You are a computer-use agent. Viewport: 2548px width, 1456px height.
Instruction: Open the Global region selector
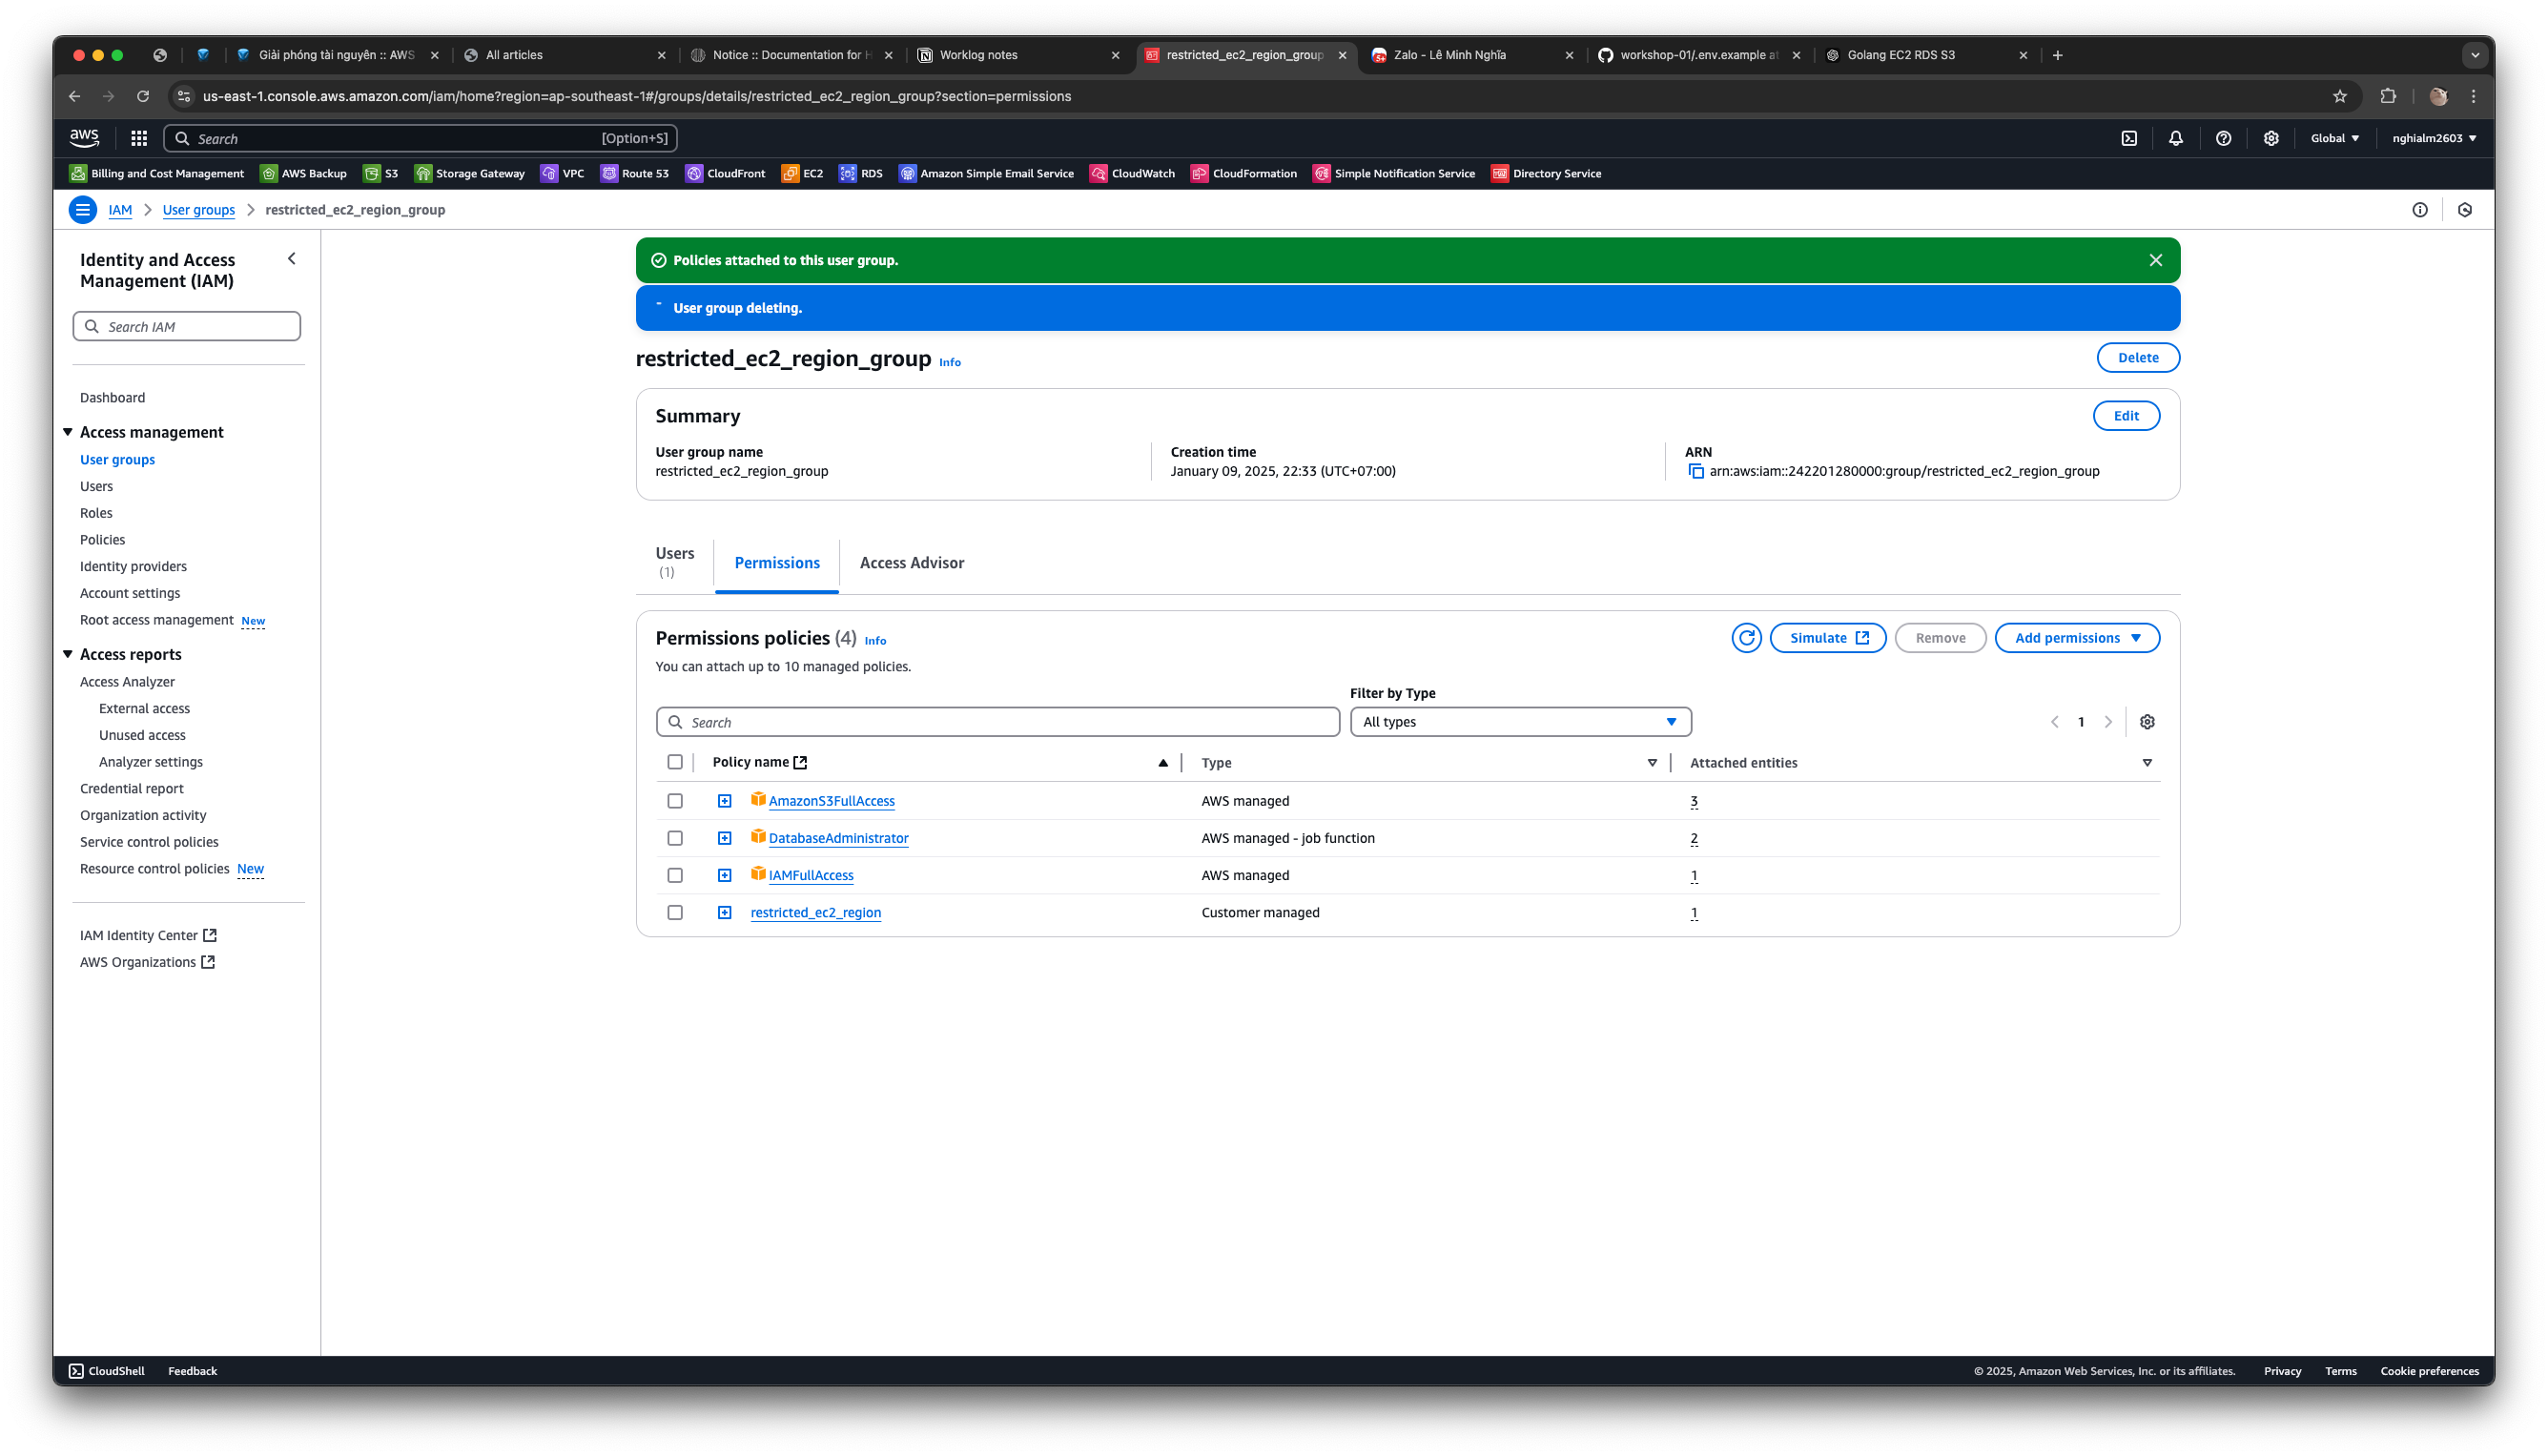point(2334,138)
